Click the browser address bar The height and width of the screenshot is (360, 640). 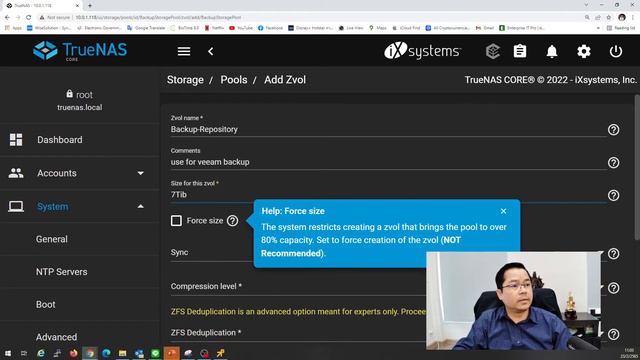[x=310, y=18]
